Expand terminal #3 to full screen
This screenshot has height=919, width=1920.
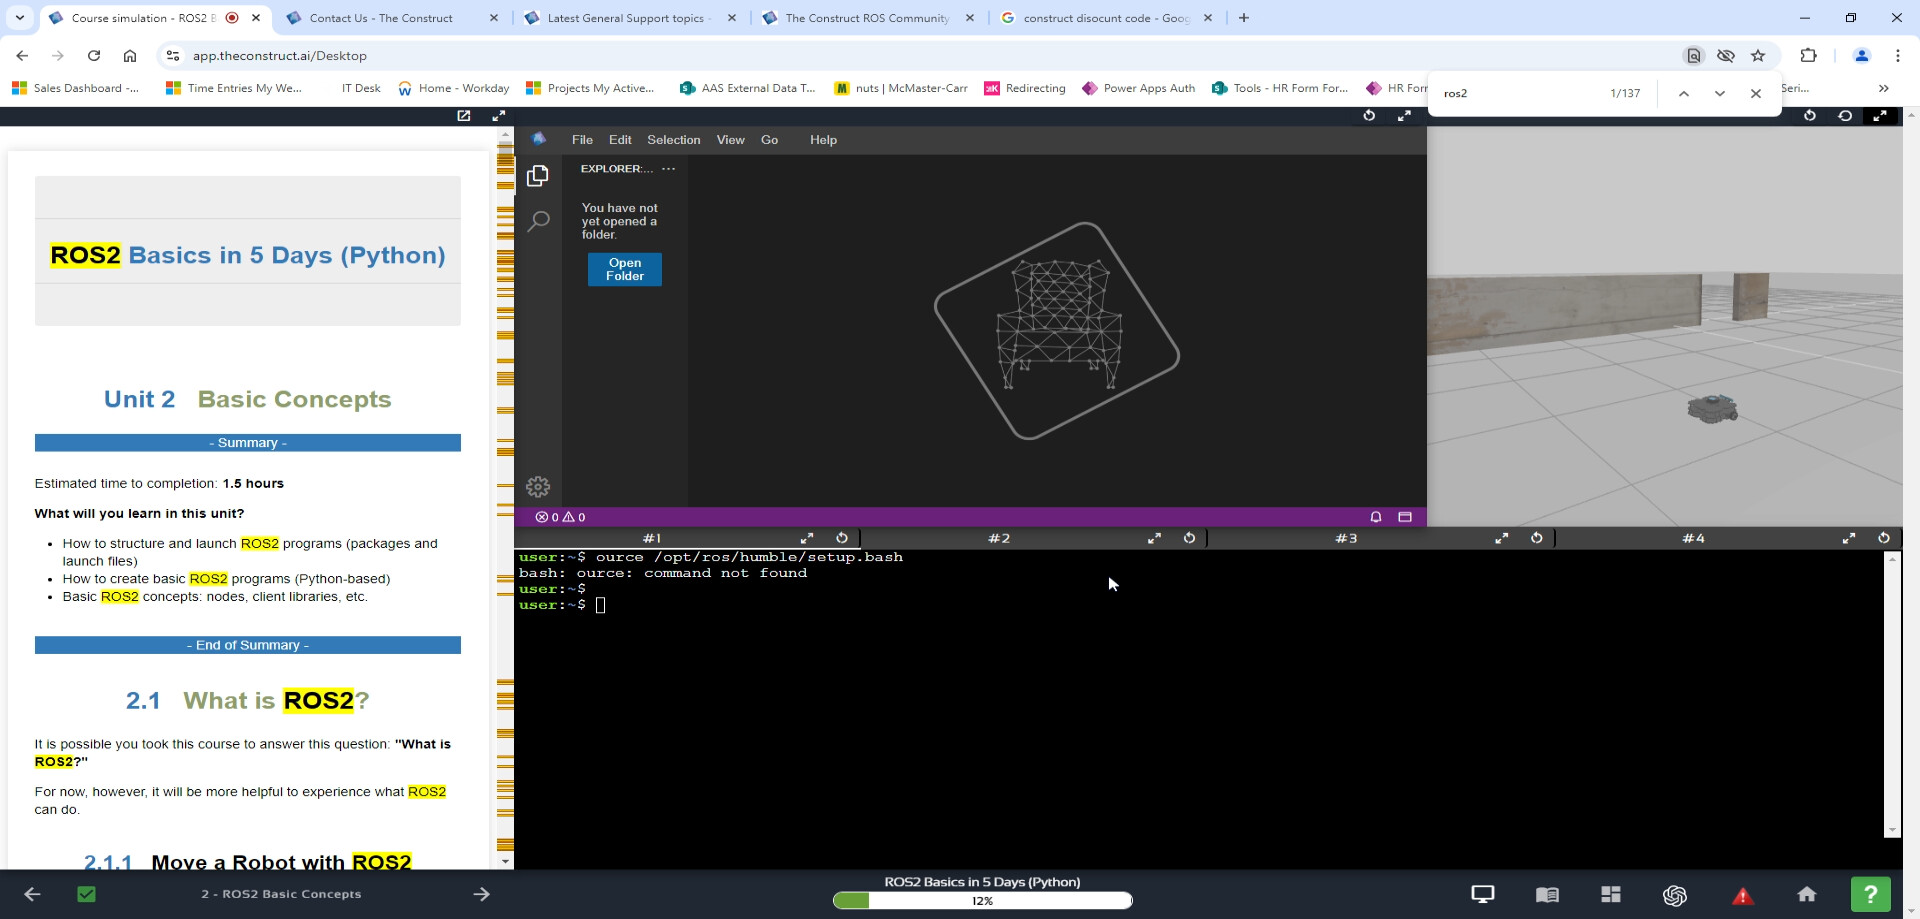1501,538
